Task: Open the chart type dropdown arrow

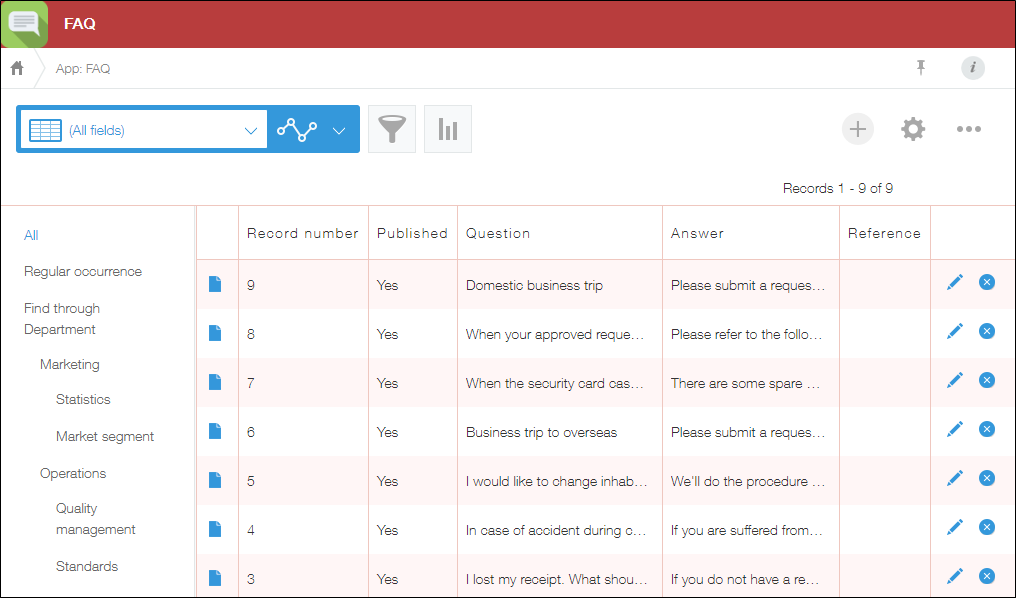Action: tap(339, 129)
